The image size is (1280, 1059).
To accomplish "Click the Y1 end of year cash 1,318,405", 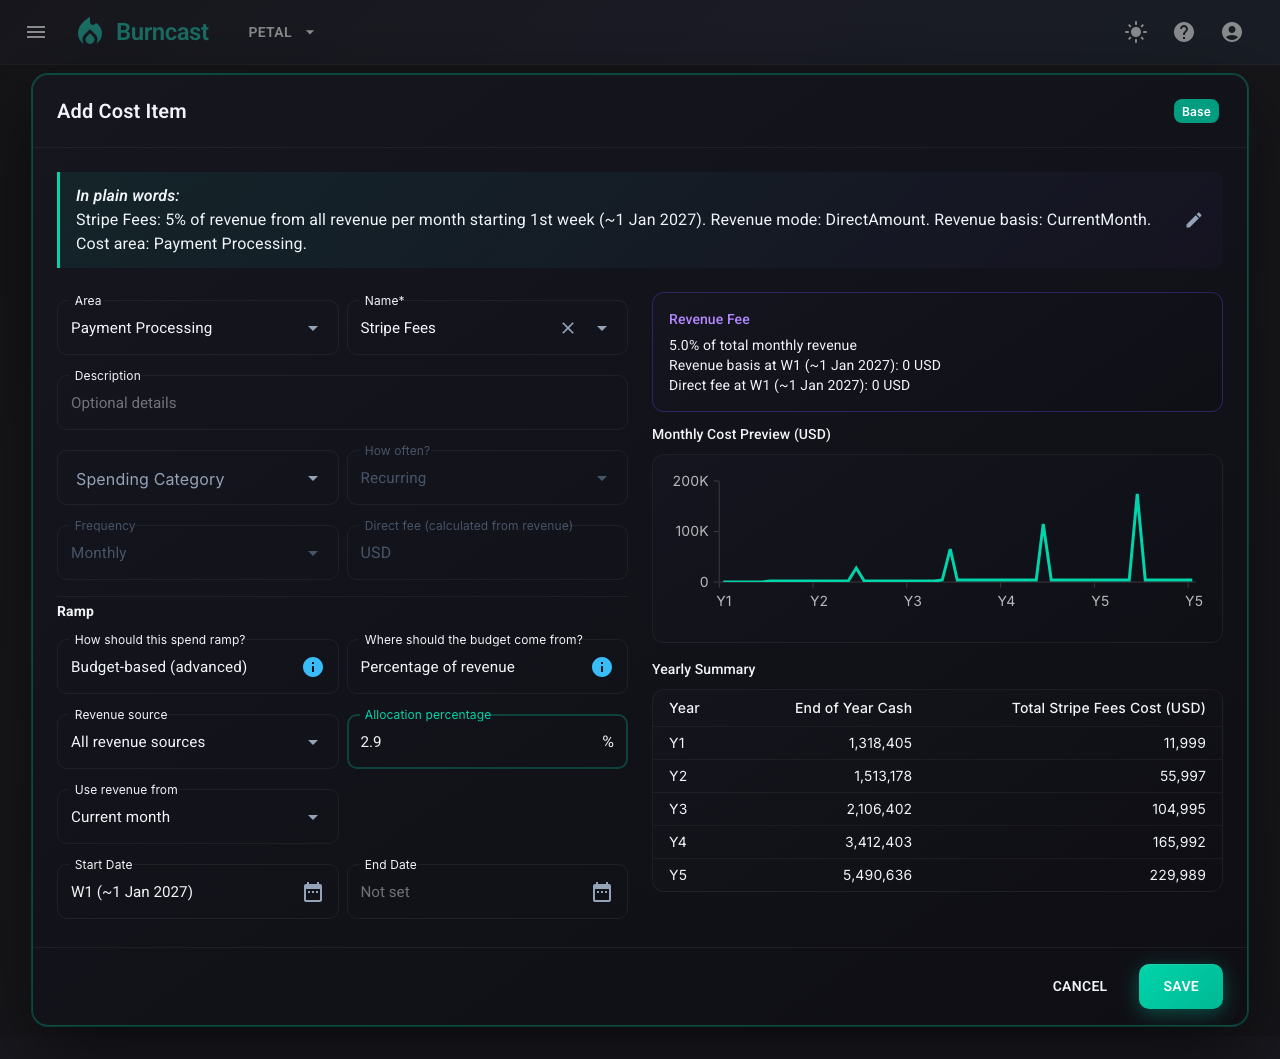I will (x=880, y=743).
